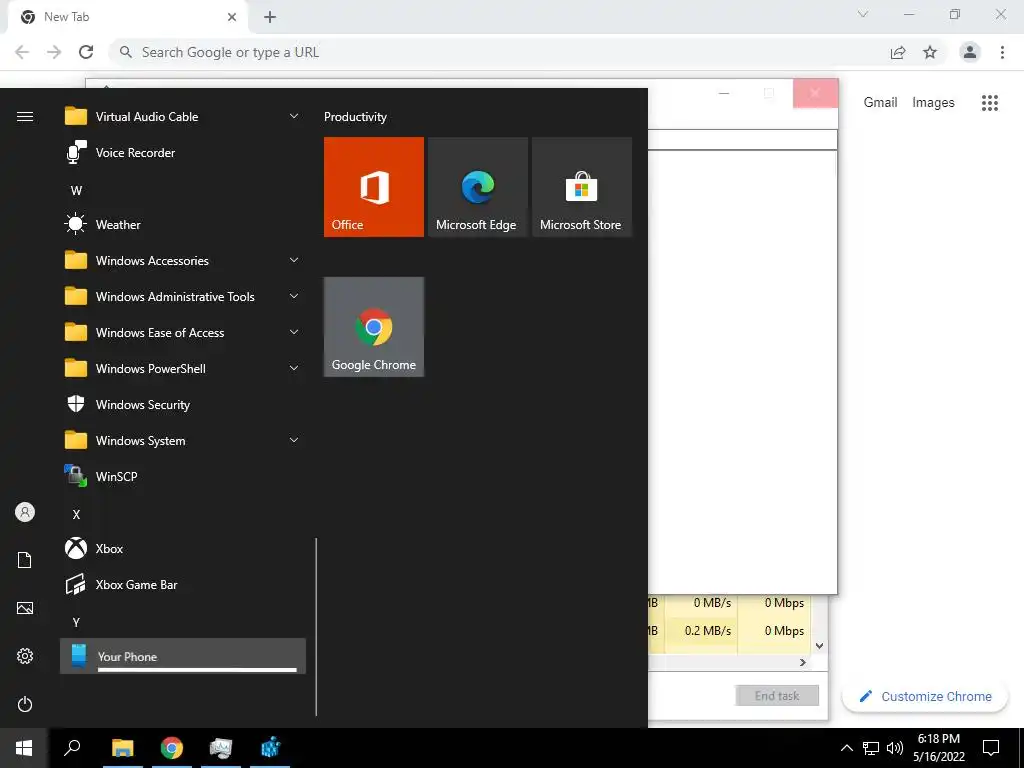This screenshot has height=768, width=1024.
Task: Open the notification center icon
Action: pos(991,748)
